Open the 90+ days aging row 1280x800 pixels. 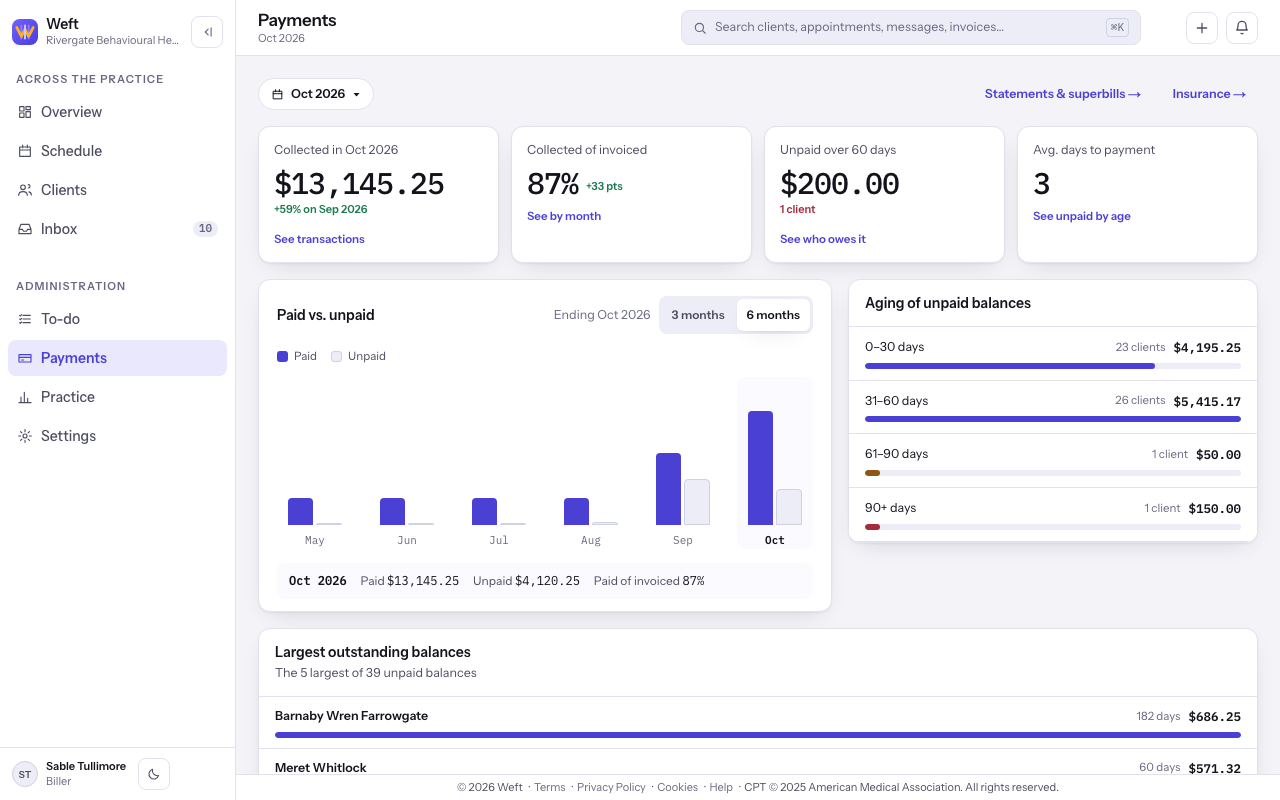point(1053,515)
